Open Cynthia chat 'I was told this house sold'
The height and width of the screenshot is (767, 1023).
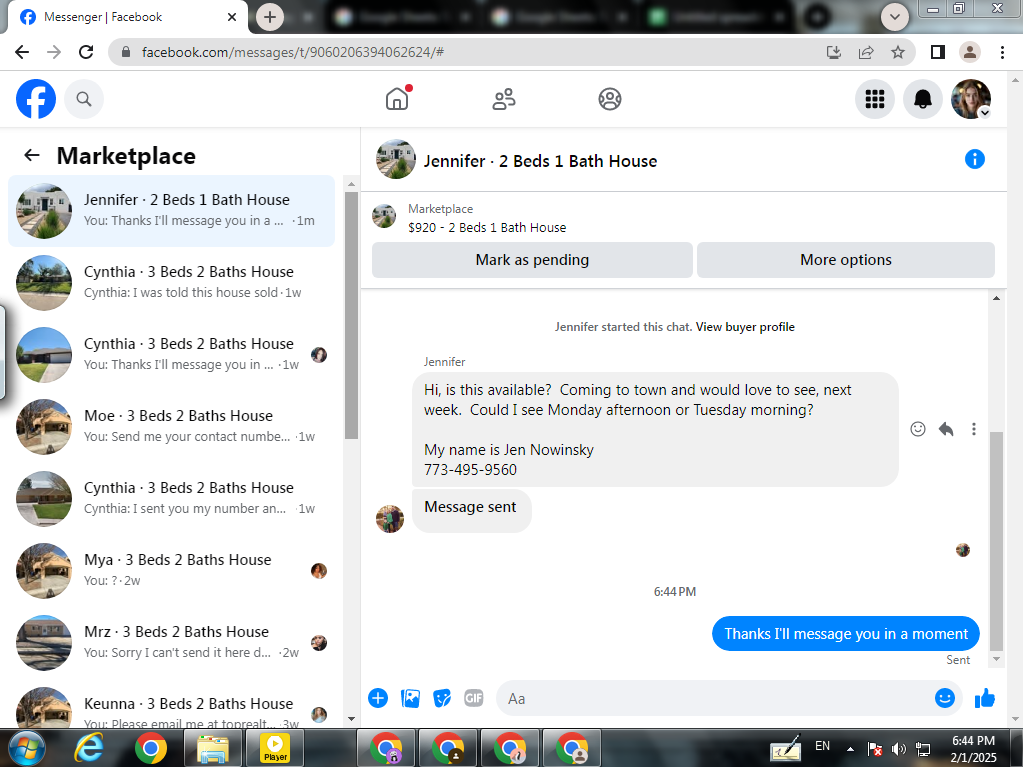(x=171, y=282)
